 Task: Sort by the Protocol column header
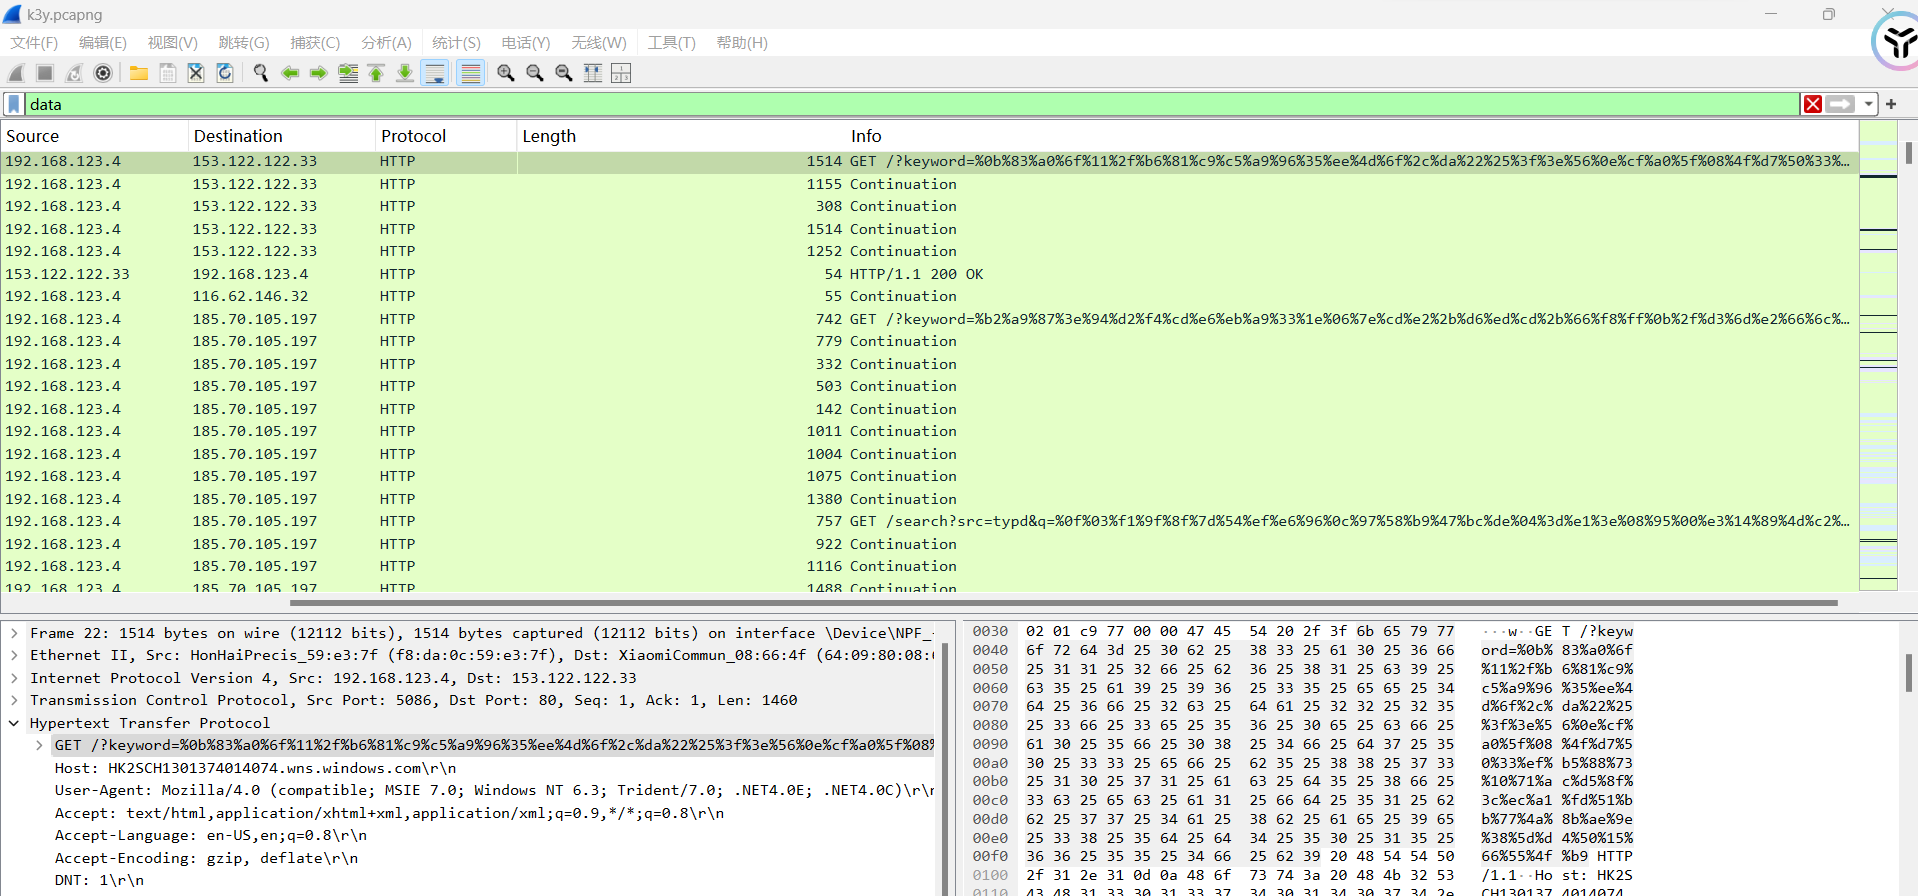(x=446, y=136)
